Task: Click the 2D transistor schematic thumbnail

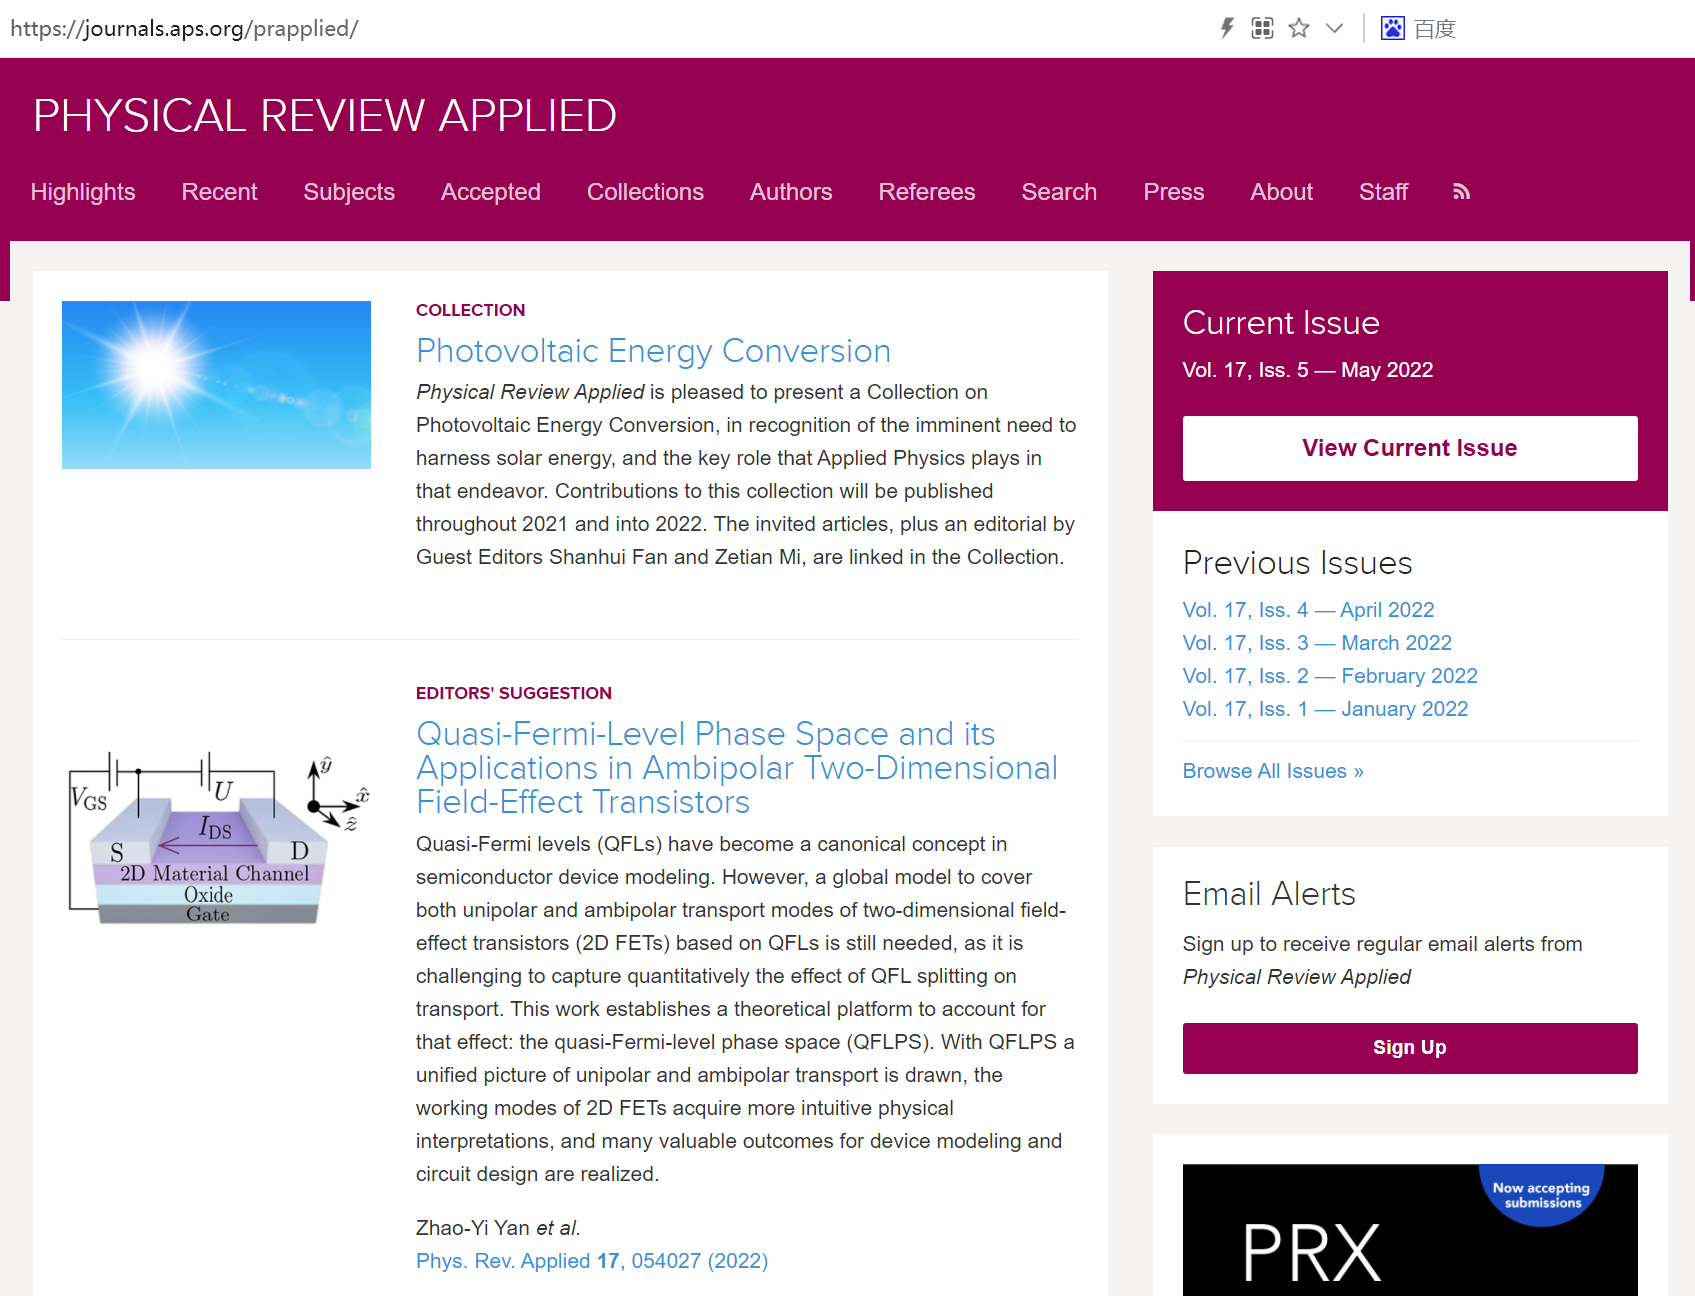Action: [218, 838]
